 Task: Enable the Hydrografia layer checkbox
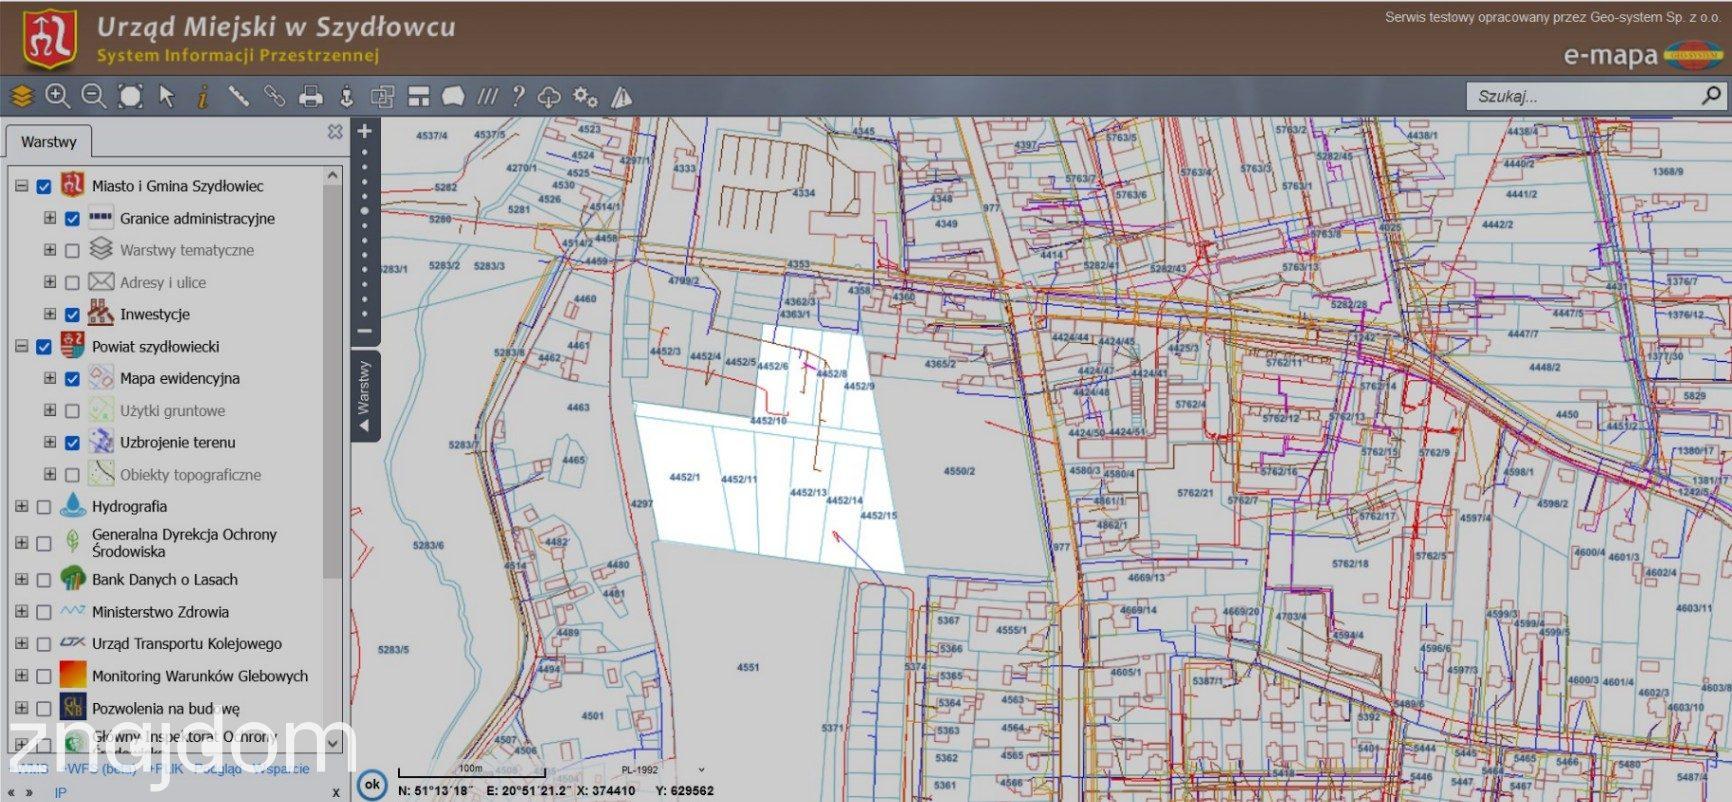pyautogui.click(x=43, y=507)
